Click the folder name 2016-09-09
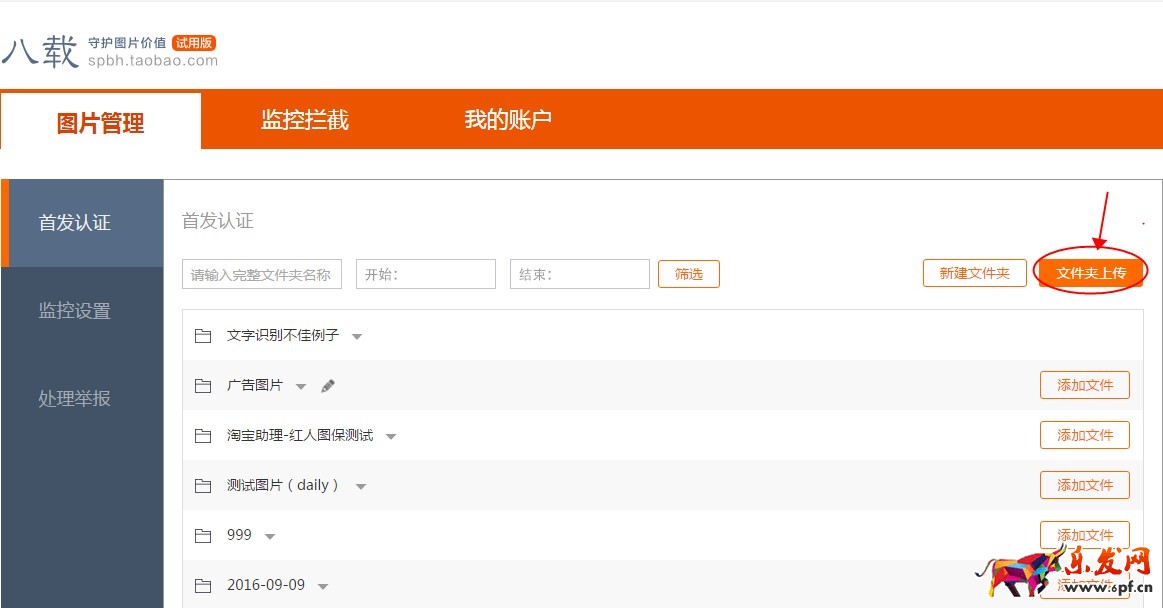This screenshot has width=1163, height=608. 266,585
